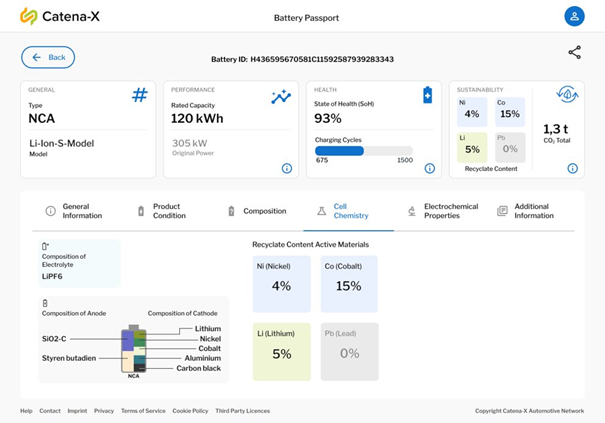
Task: Select the Composition tab
Action: click(x=257, y=211)
